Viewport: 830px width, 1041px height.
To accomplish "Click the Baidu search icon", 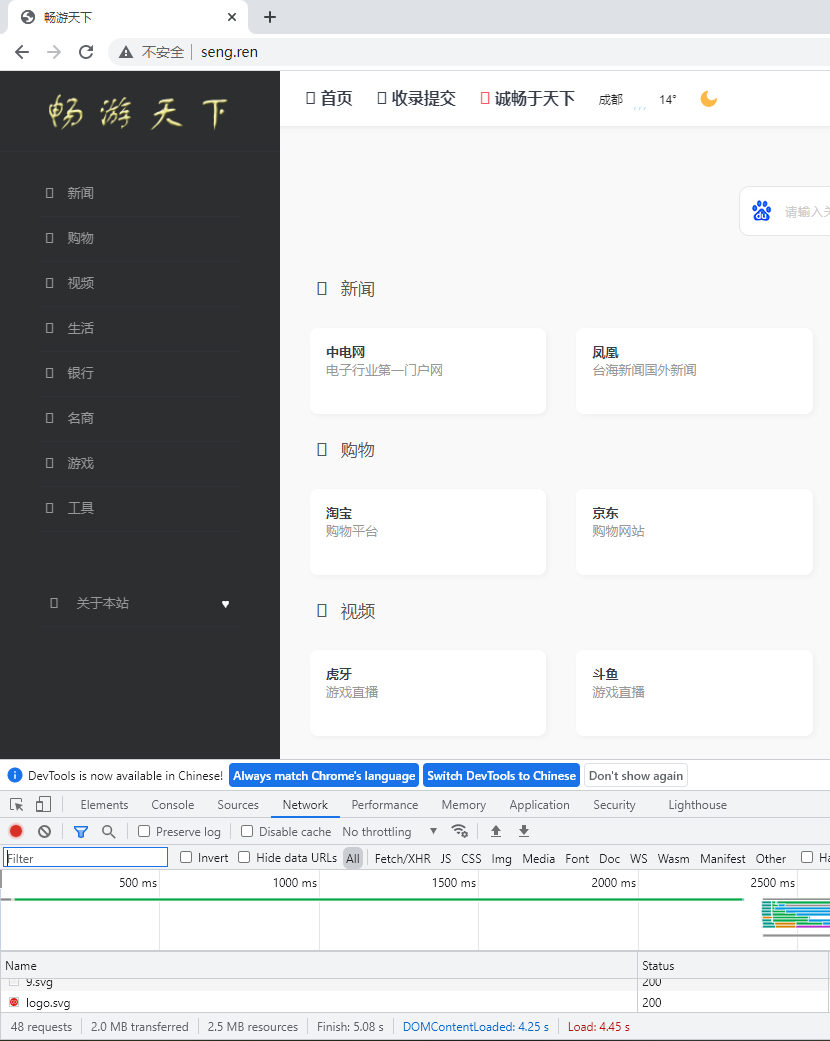I will click(x=761, y=210).
